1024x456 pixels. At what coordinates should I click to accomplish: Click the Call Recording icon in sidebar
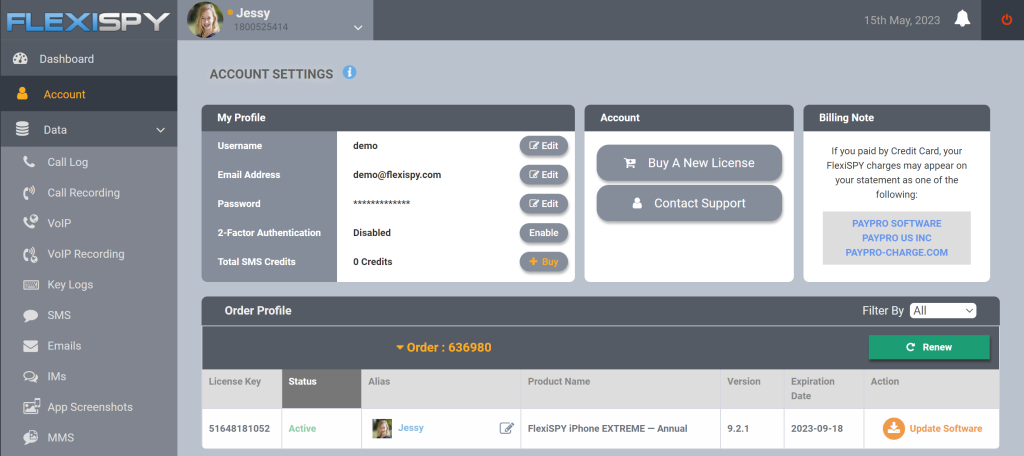click(29, 193)
